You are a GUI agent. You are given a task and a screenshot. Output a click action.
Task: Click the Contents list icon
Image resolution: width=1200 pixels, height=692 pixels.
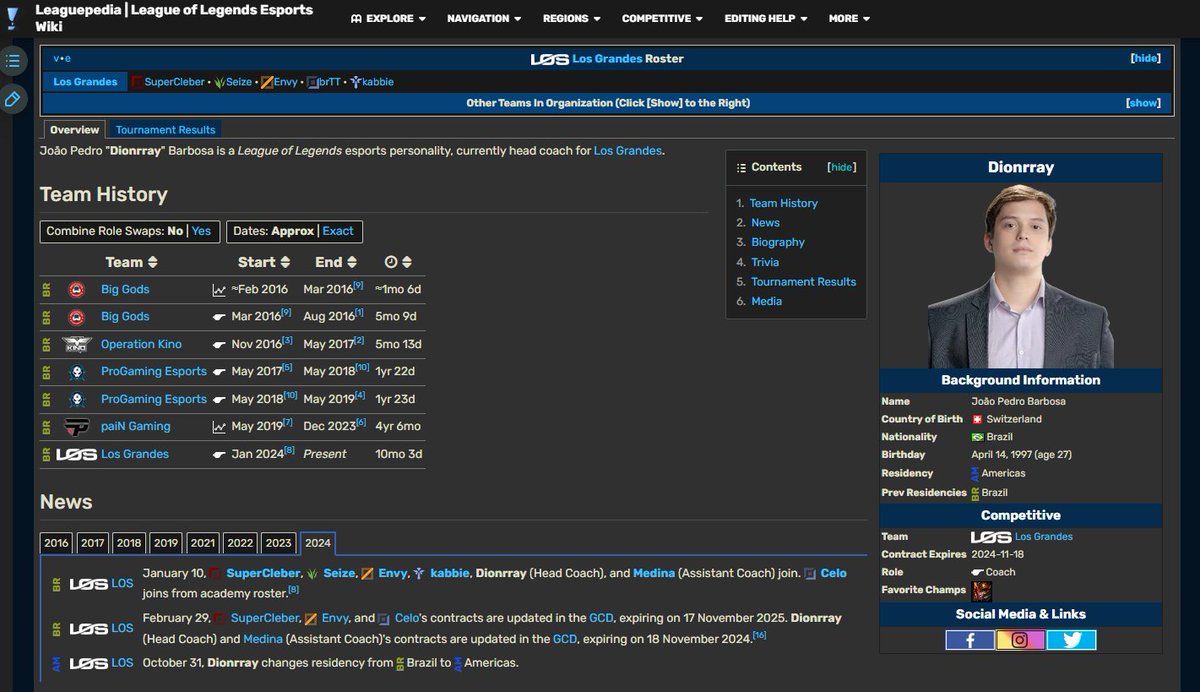coord(741,168)
